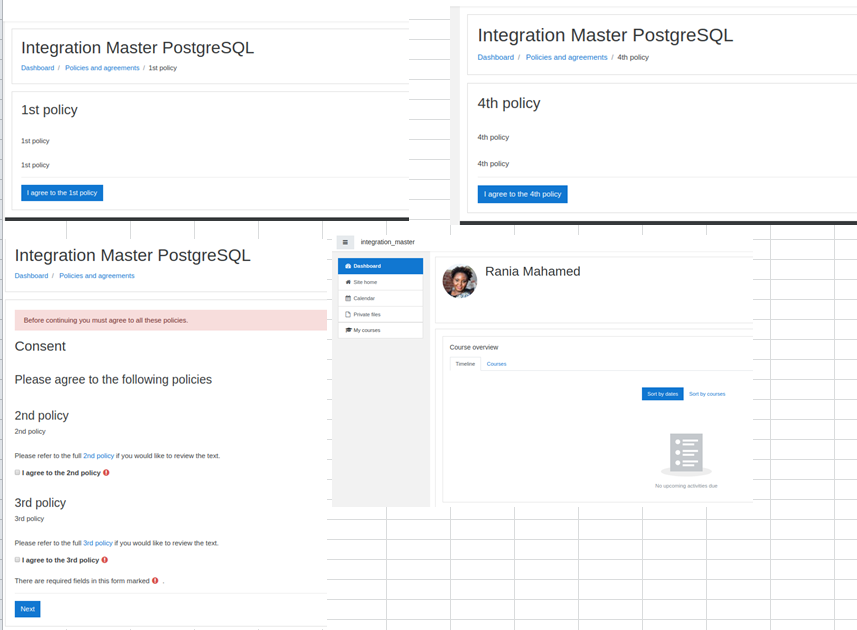Open My courses in the side navigation

click(380, 330)
